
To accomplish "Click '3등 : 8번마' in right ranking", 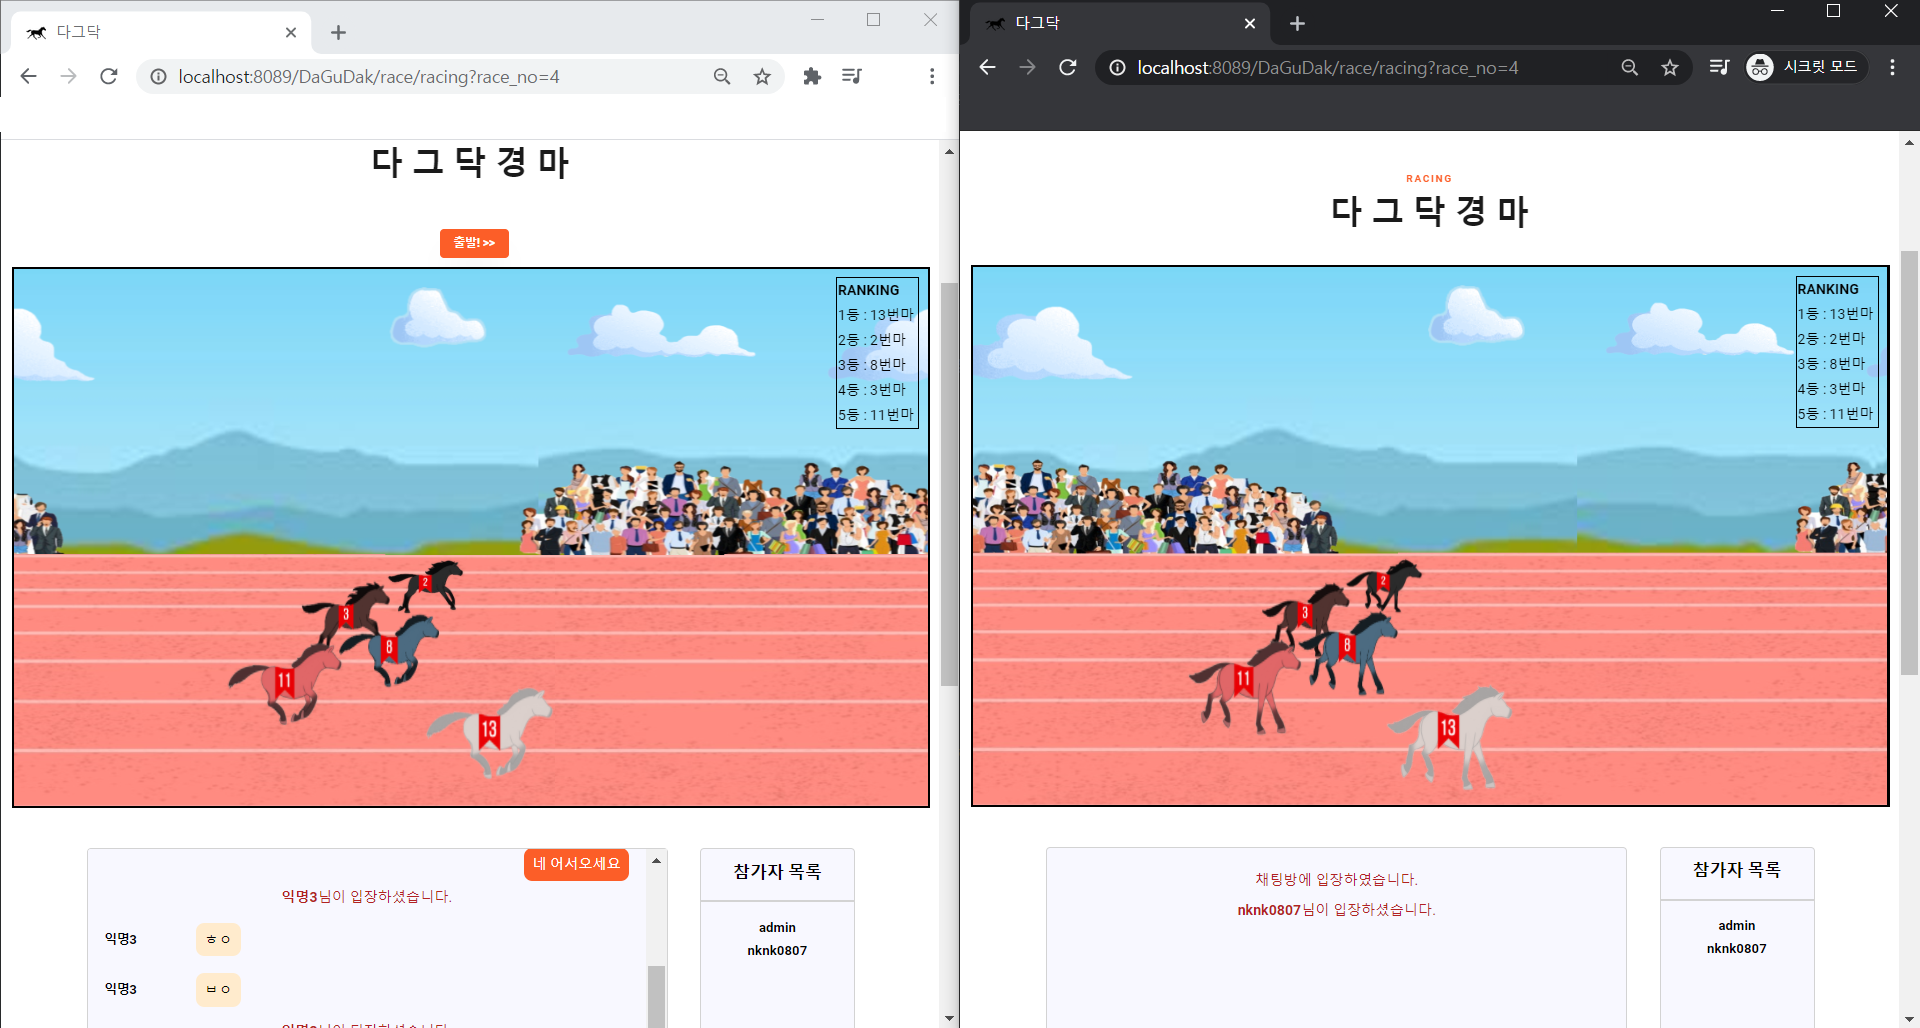I will click(1831, 364).
